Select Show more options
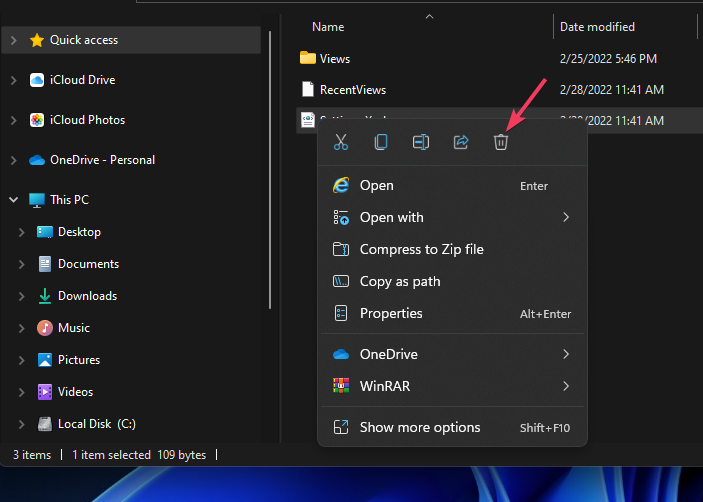This screenshot has height=502, width=703. coord(452,427)
